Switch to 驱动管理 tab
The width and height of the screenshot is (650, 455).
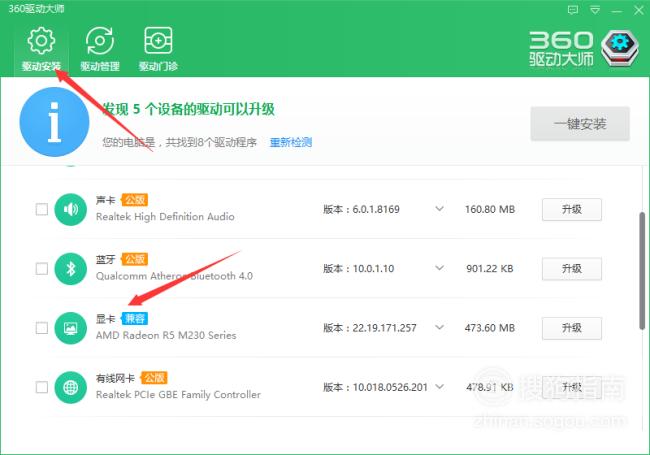point(100,49)
